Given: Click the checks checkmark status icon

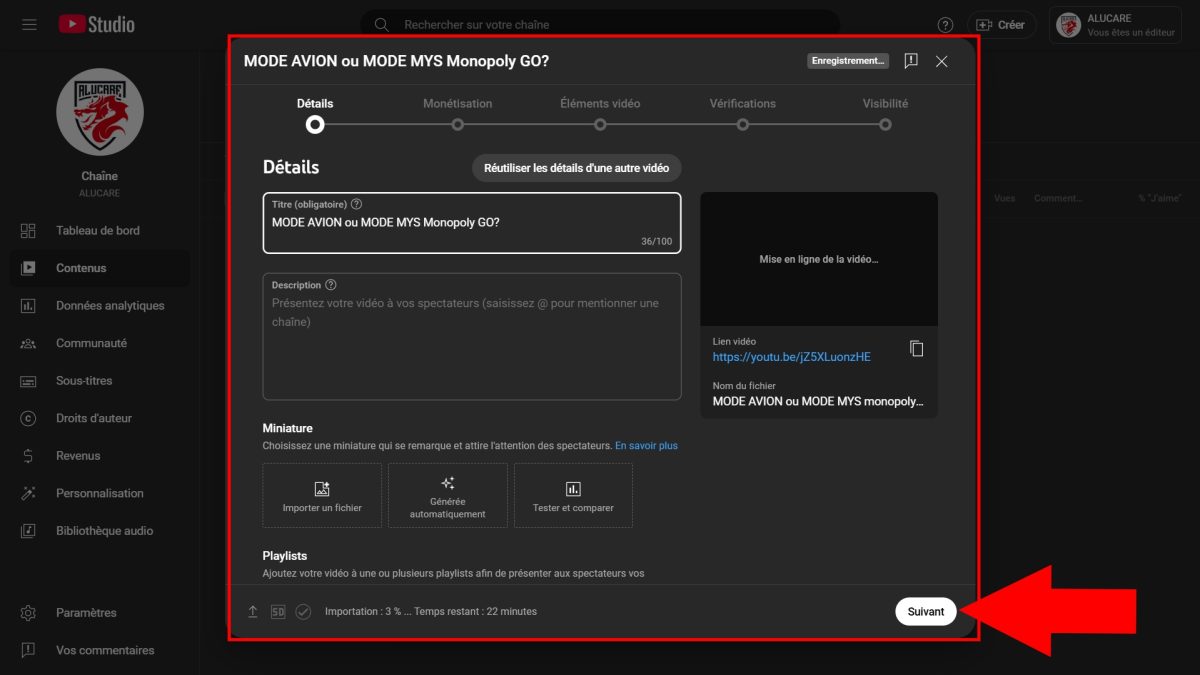Looking at the screenshot, I should pos(303,611).
